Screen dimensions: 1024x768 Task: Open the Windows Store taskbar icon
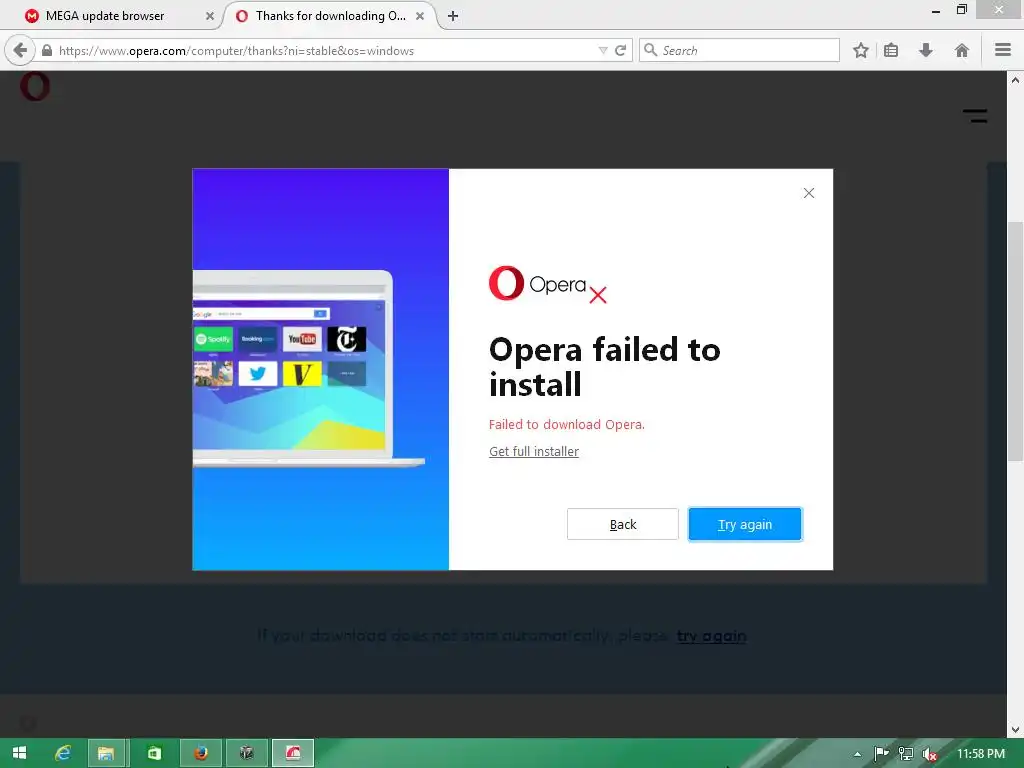pyautogui.click(x=153, y=753)
